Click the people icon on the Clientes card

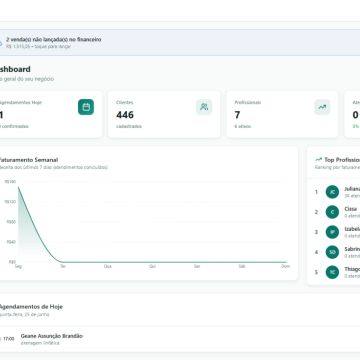(x=204, y=107)
